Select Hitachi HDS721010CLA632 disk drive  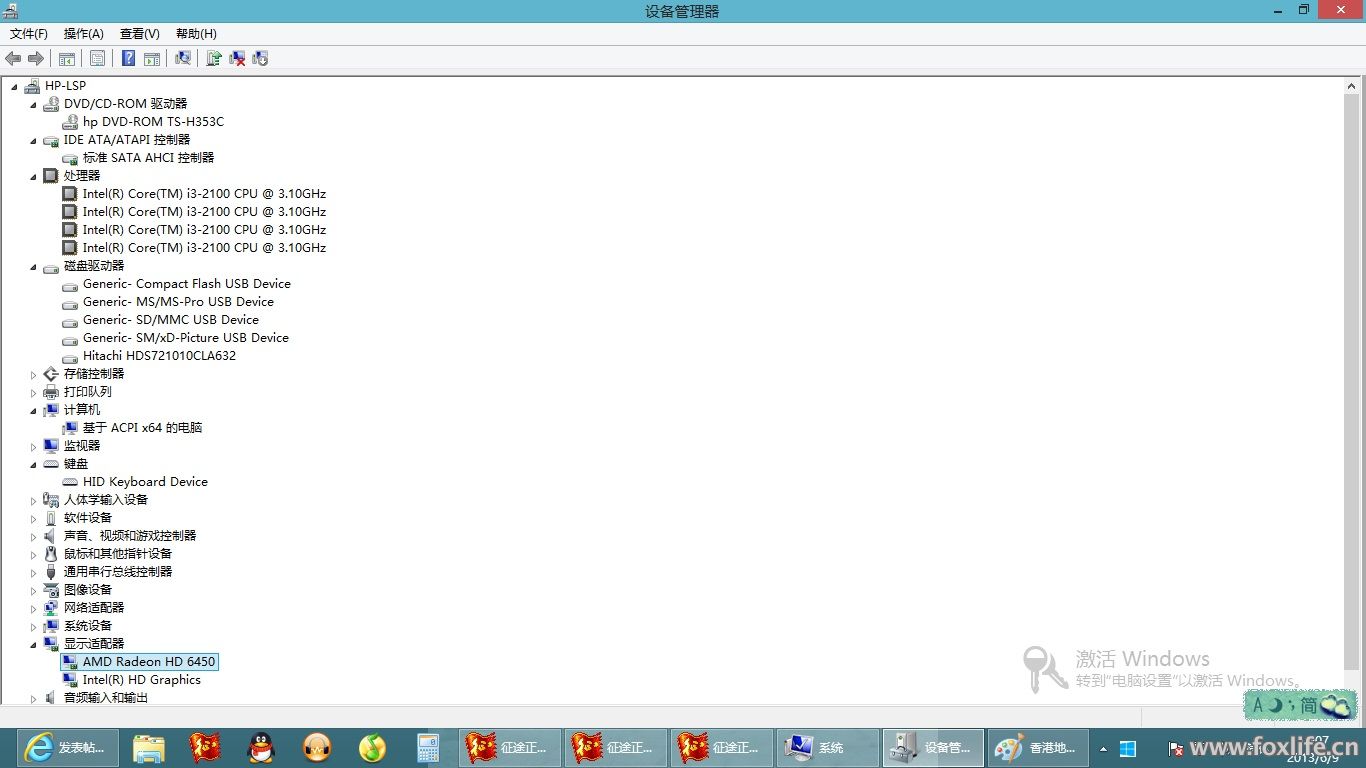159,356
